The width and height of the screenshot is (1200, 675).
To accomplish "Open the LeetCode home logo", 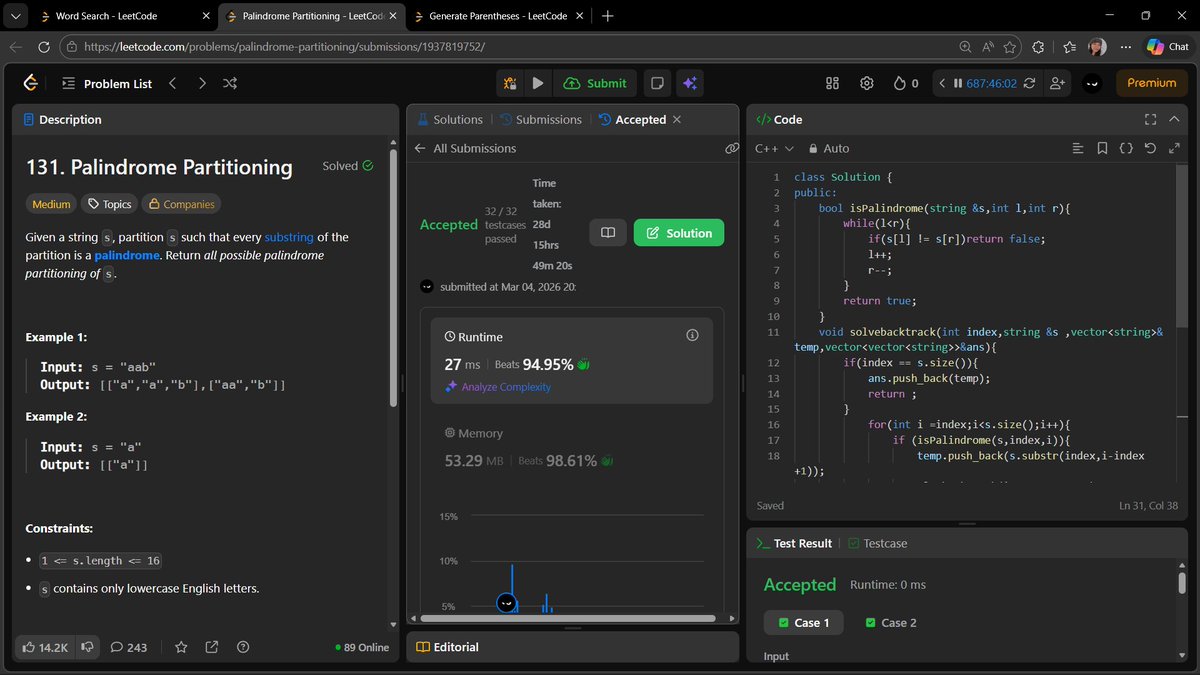I will tap(31, 84).
